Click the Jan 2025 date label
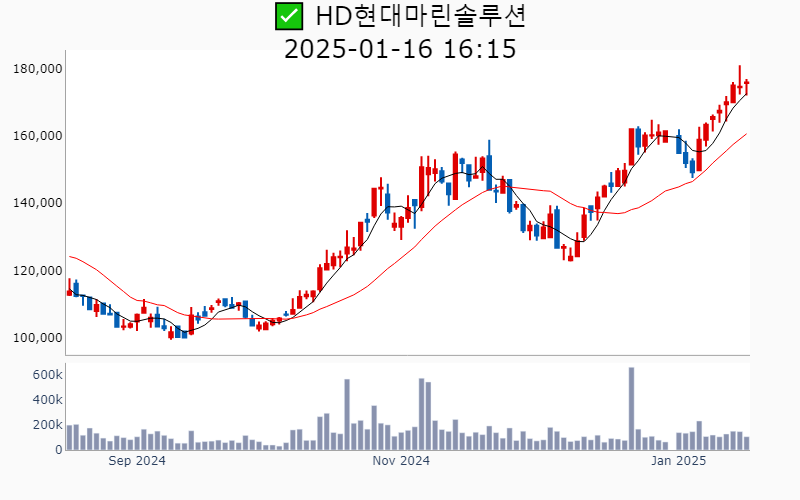The image size is (800, 500). tap(679, 461)
